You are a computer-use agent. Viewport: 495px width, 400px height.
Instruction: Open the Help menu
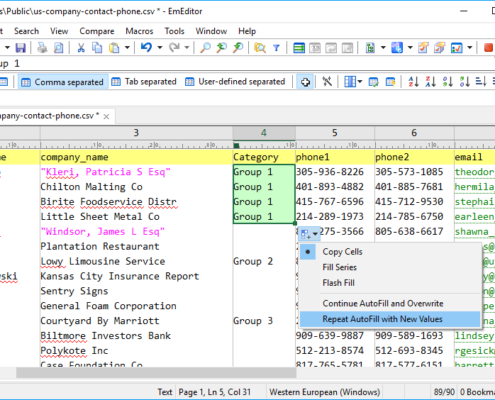[x=247, y=31]
